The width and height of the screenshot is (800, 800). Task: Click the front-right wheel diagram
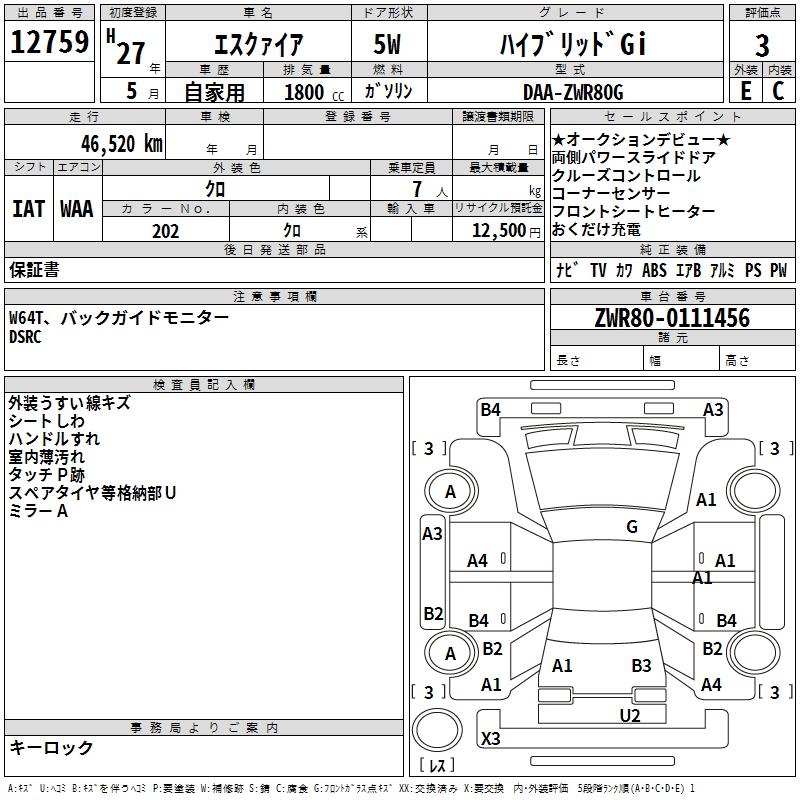[754, 492]
